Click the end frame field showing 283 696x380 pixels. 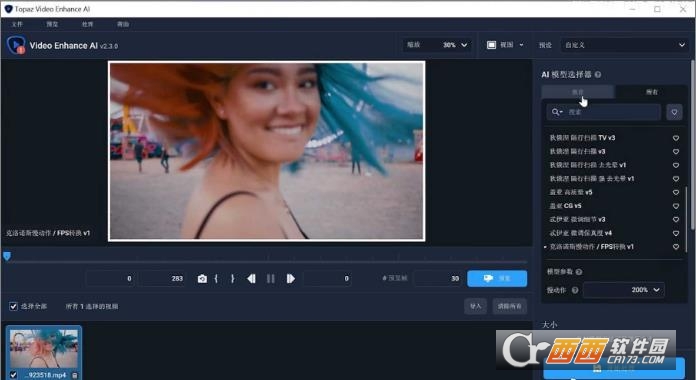[x=162, y=279]
